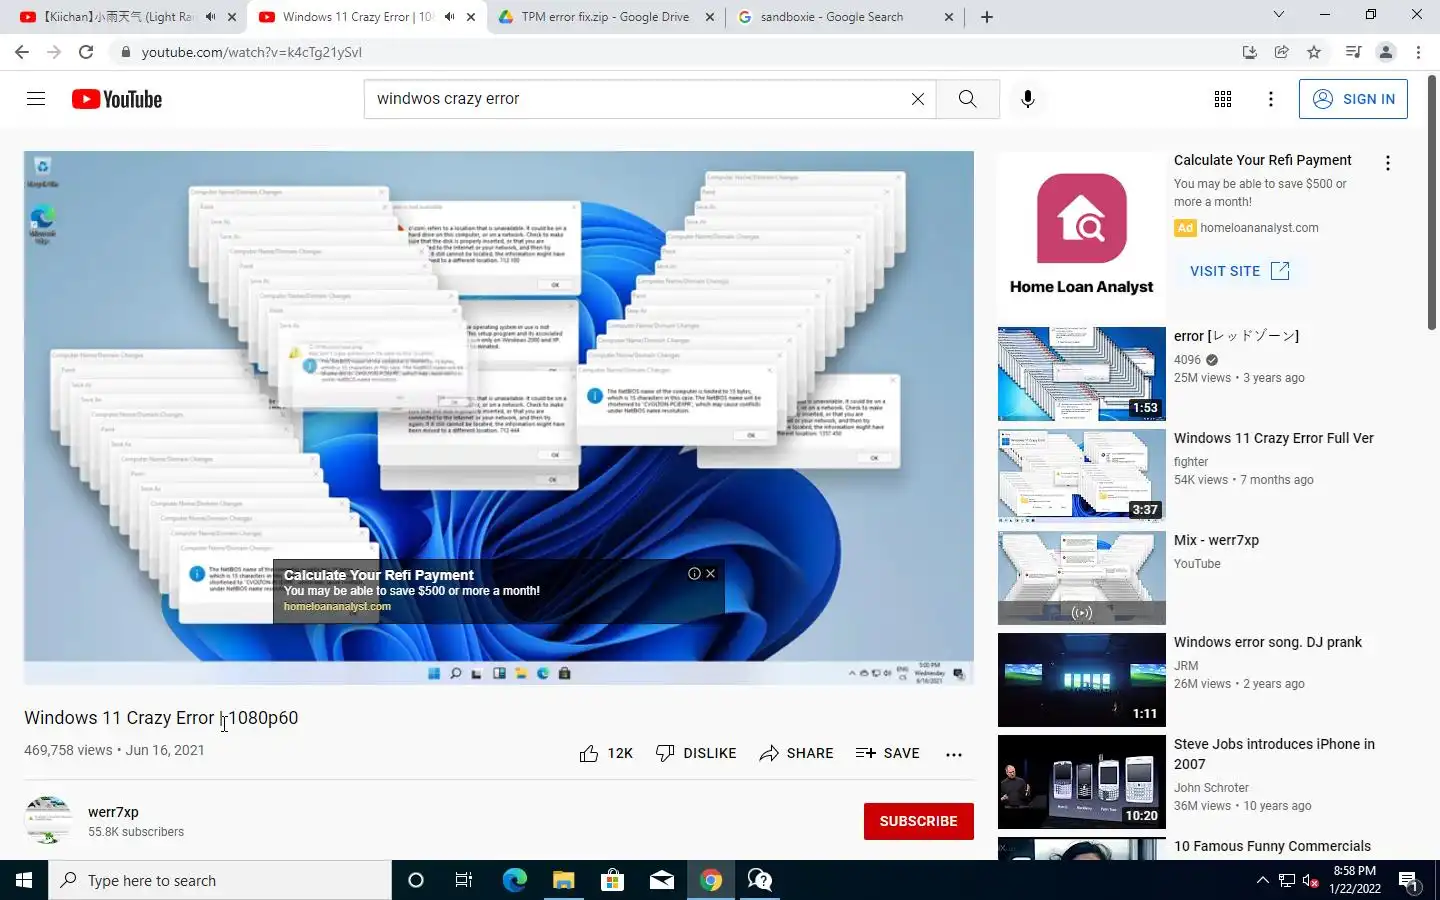Start voice search with the microphone
The width and height of the screenshot is (1440, 900).
pyautogui.click(x=1027, y=99)
